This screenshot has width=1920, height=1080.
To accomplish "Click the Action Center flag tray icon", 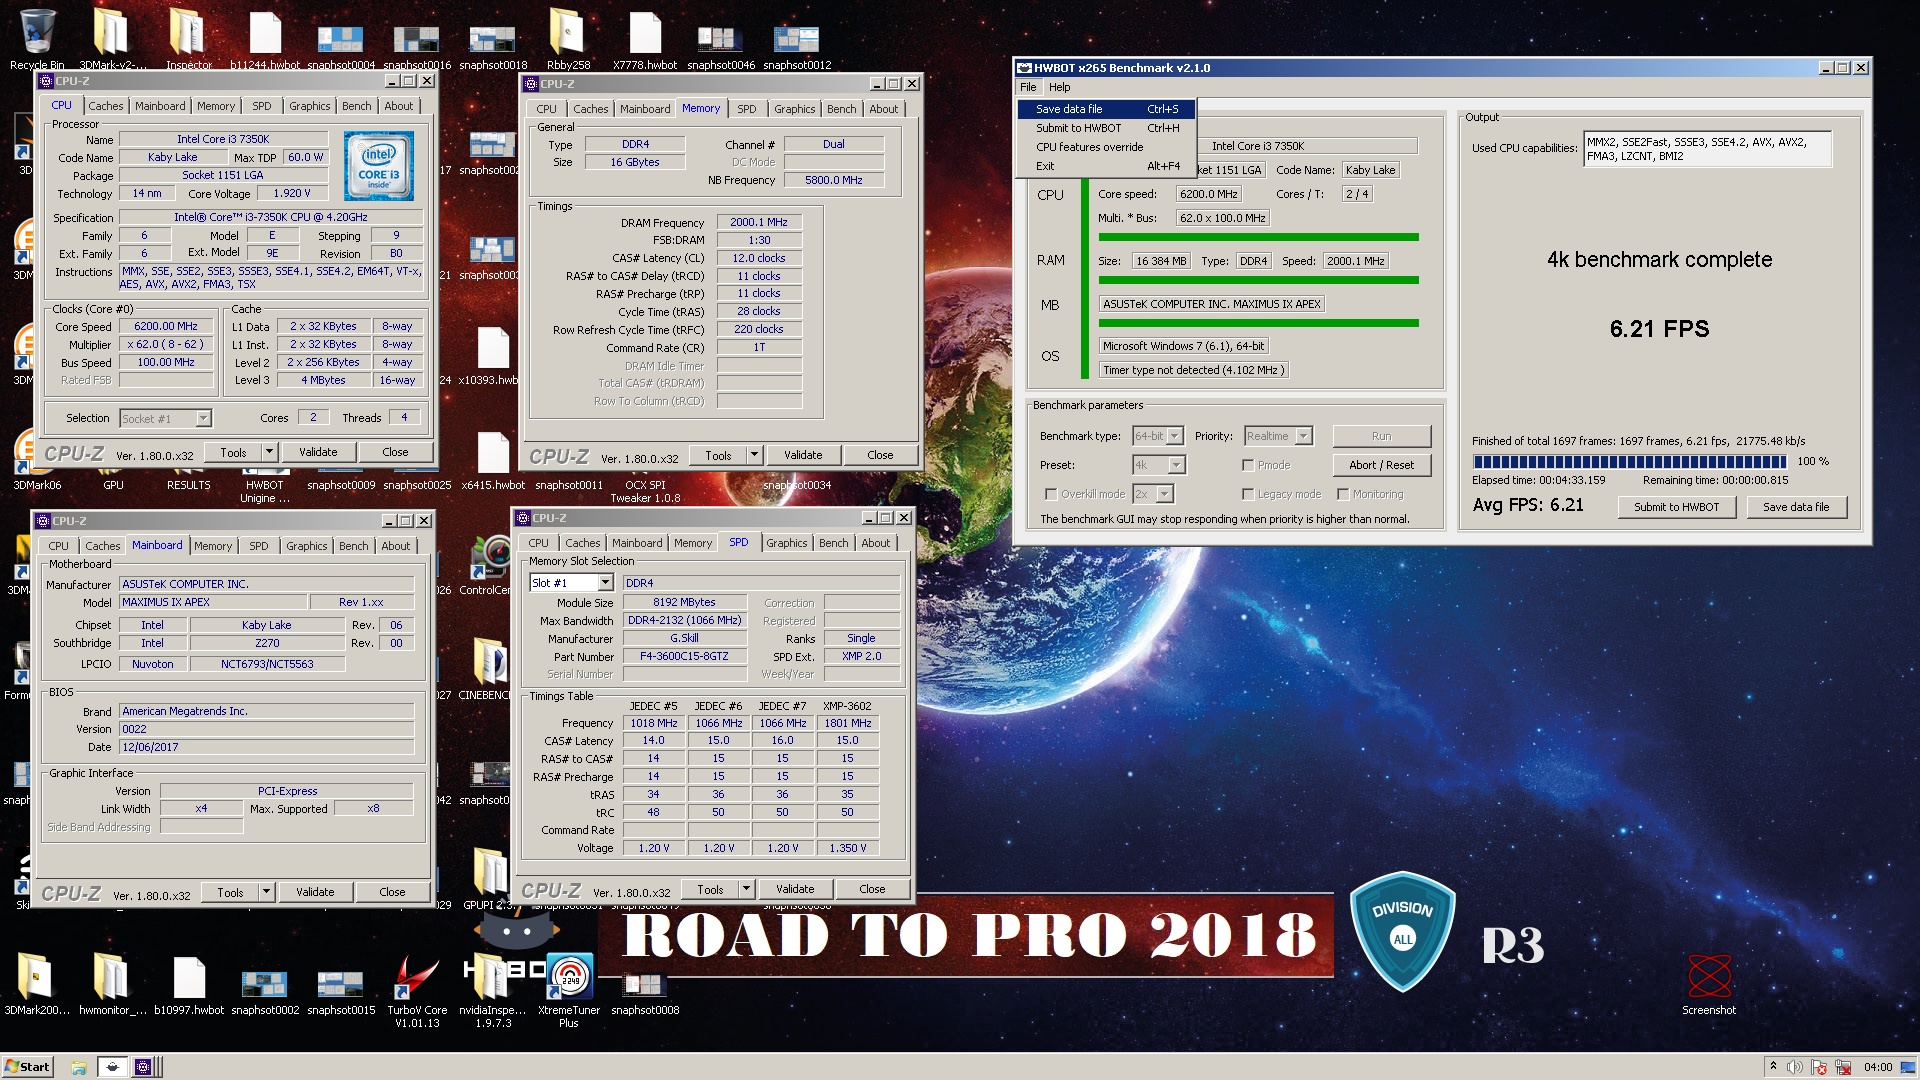I will (x=1818, y=1067).
